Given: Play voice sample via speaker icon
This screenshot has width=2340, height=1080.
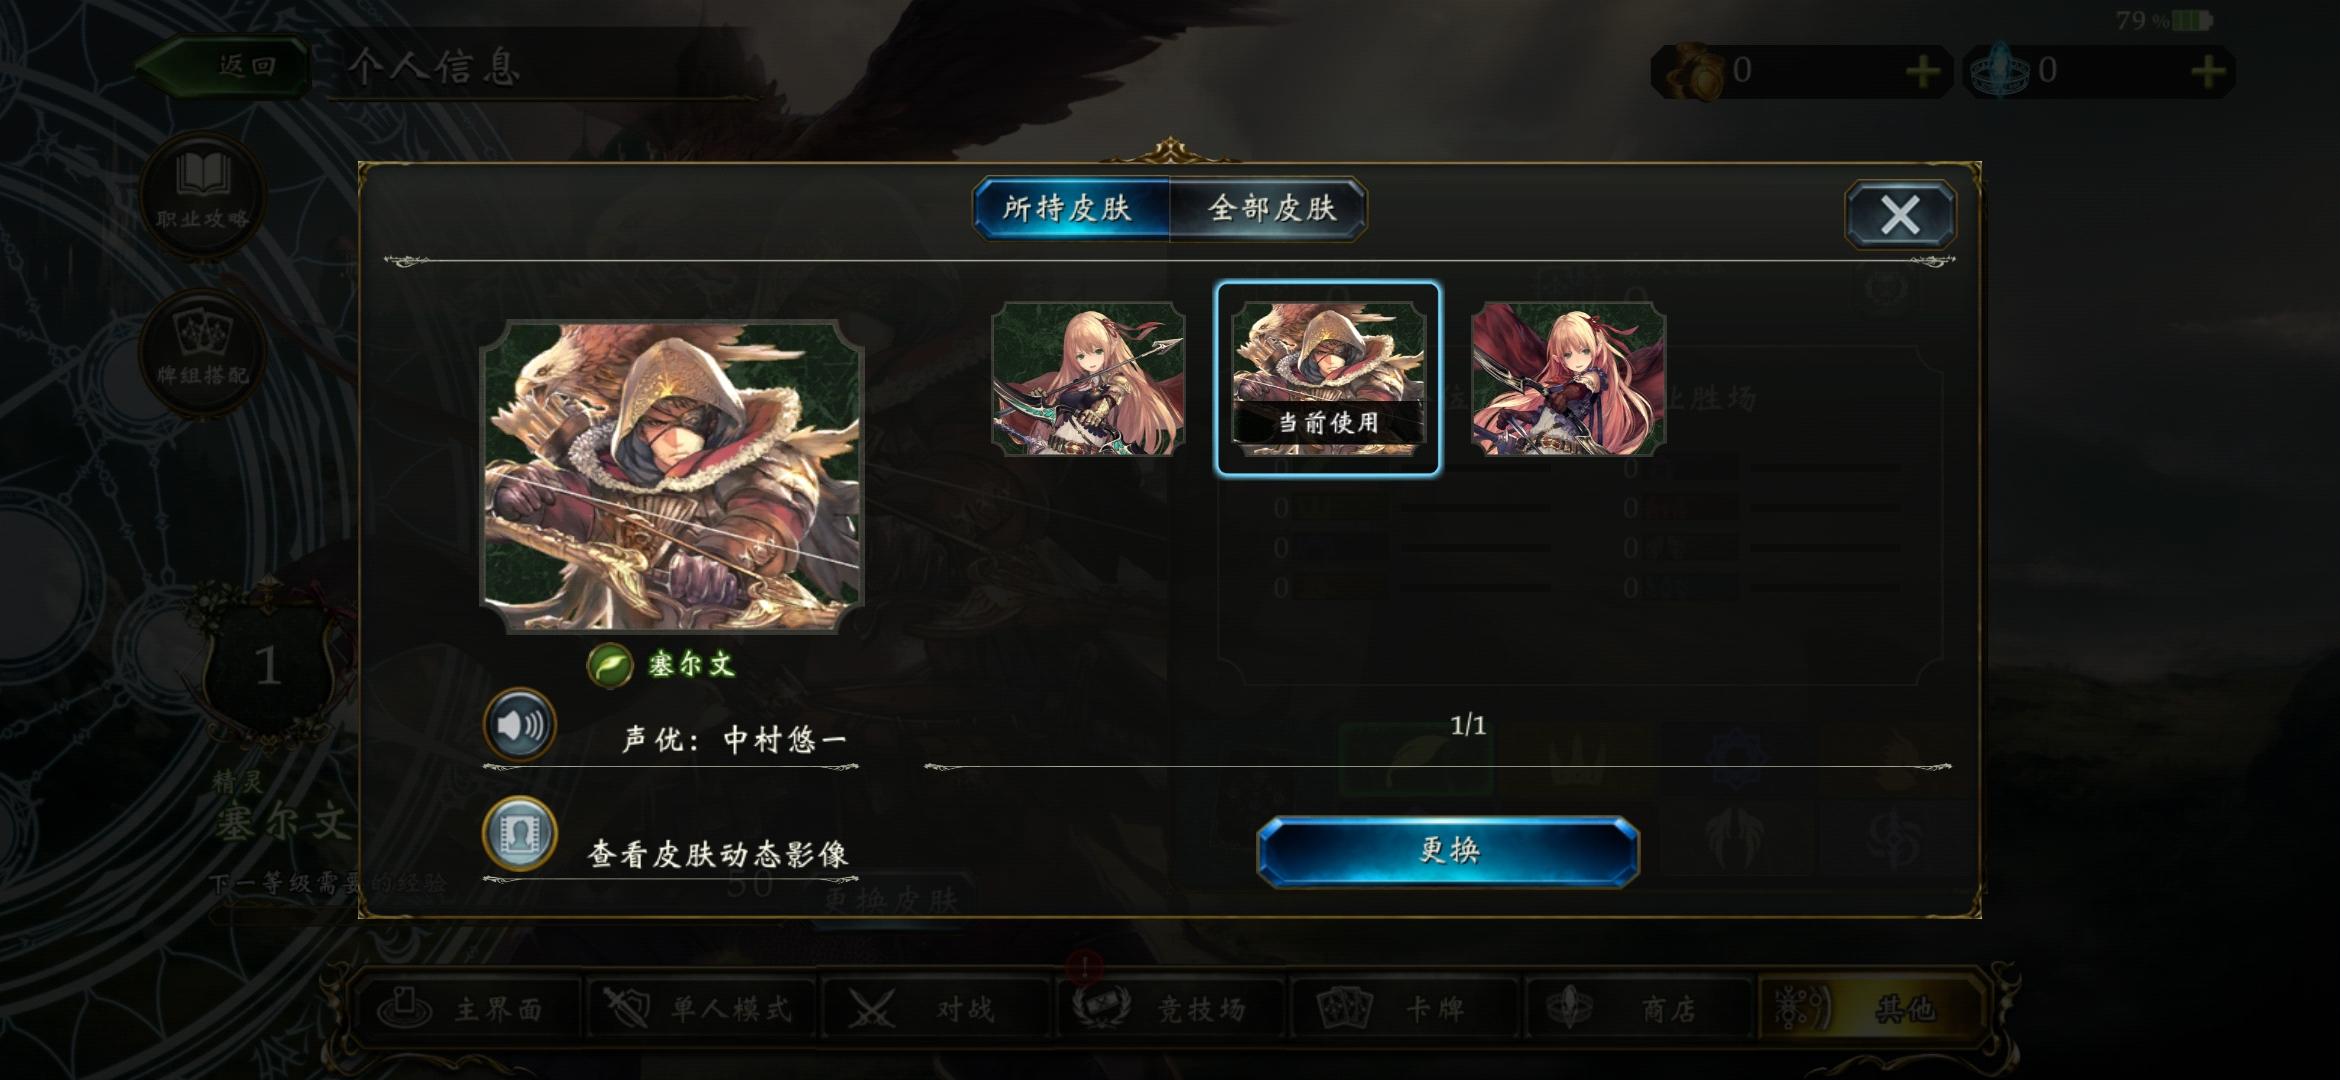Looking at the screenshot, I should click(x=520, y=723).
